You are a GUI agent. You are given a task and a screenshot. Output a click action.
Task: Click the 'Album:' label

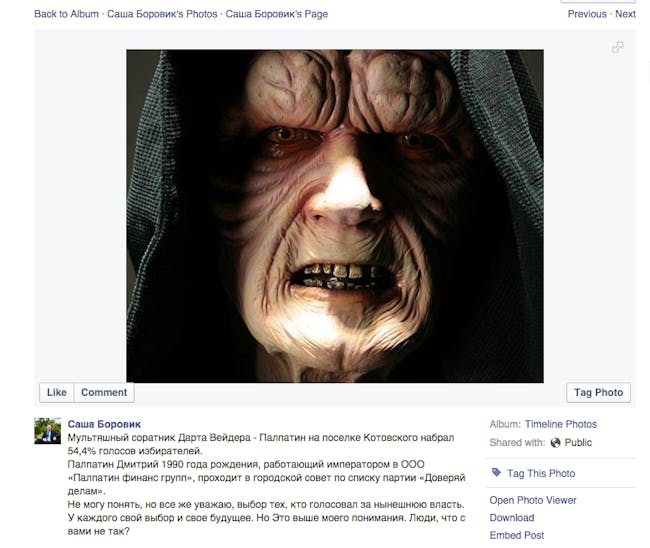504,424
